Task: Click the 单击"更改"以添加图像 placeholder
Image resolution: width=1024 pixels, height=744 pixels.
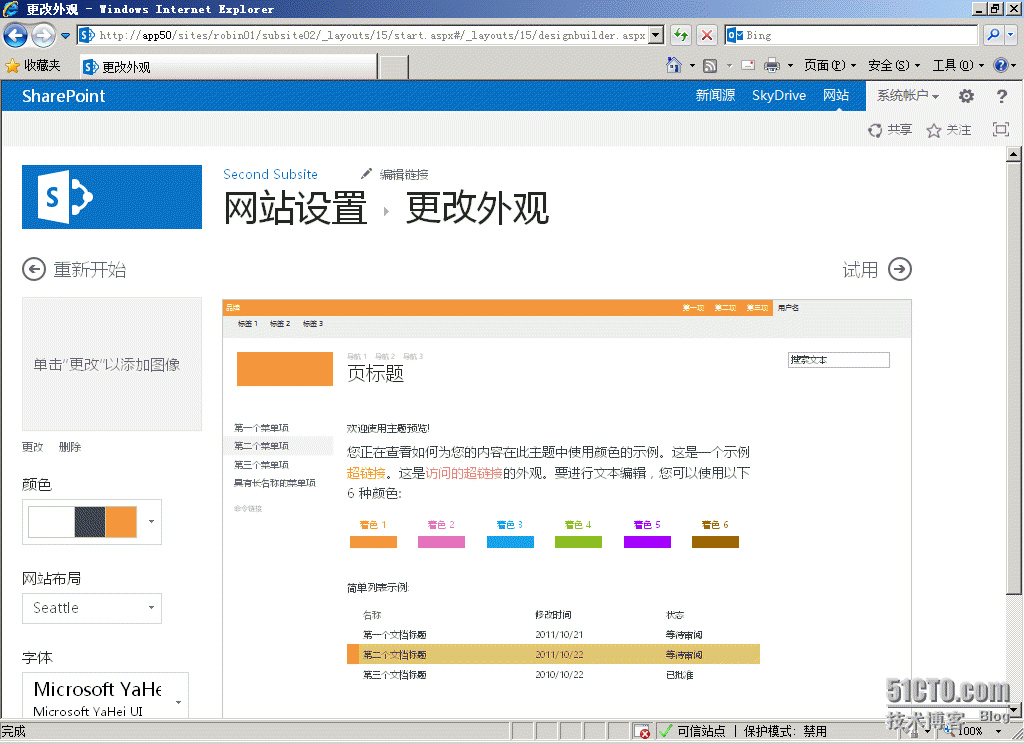Action: 112,364
